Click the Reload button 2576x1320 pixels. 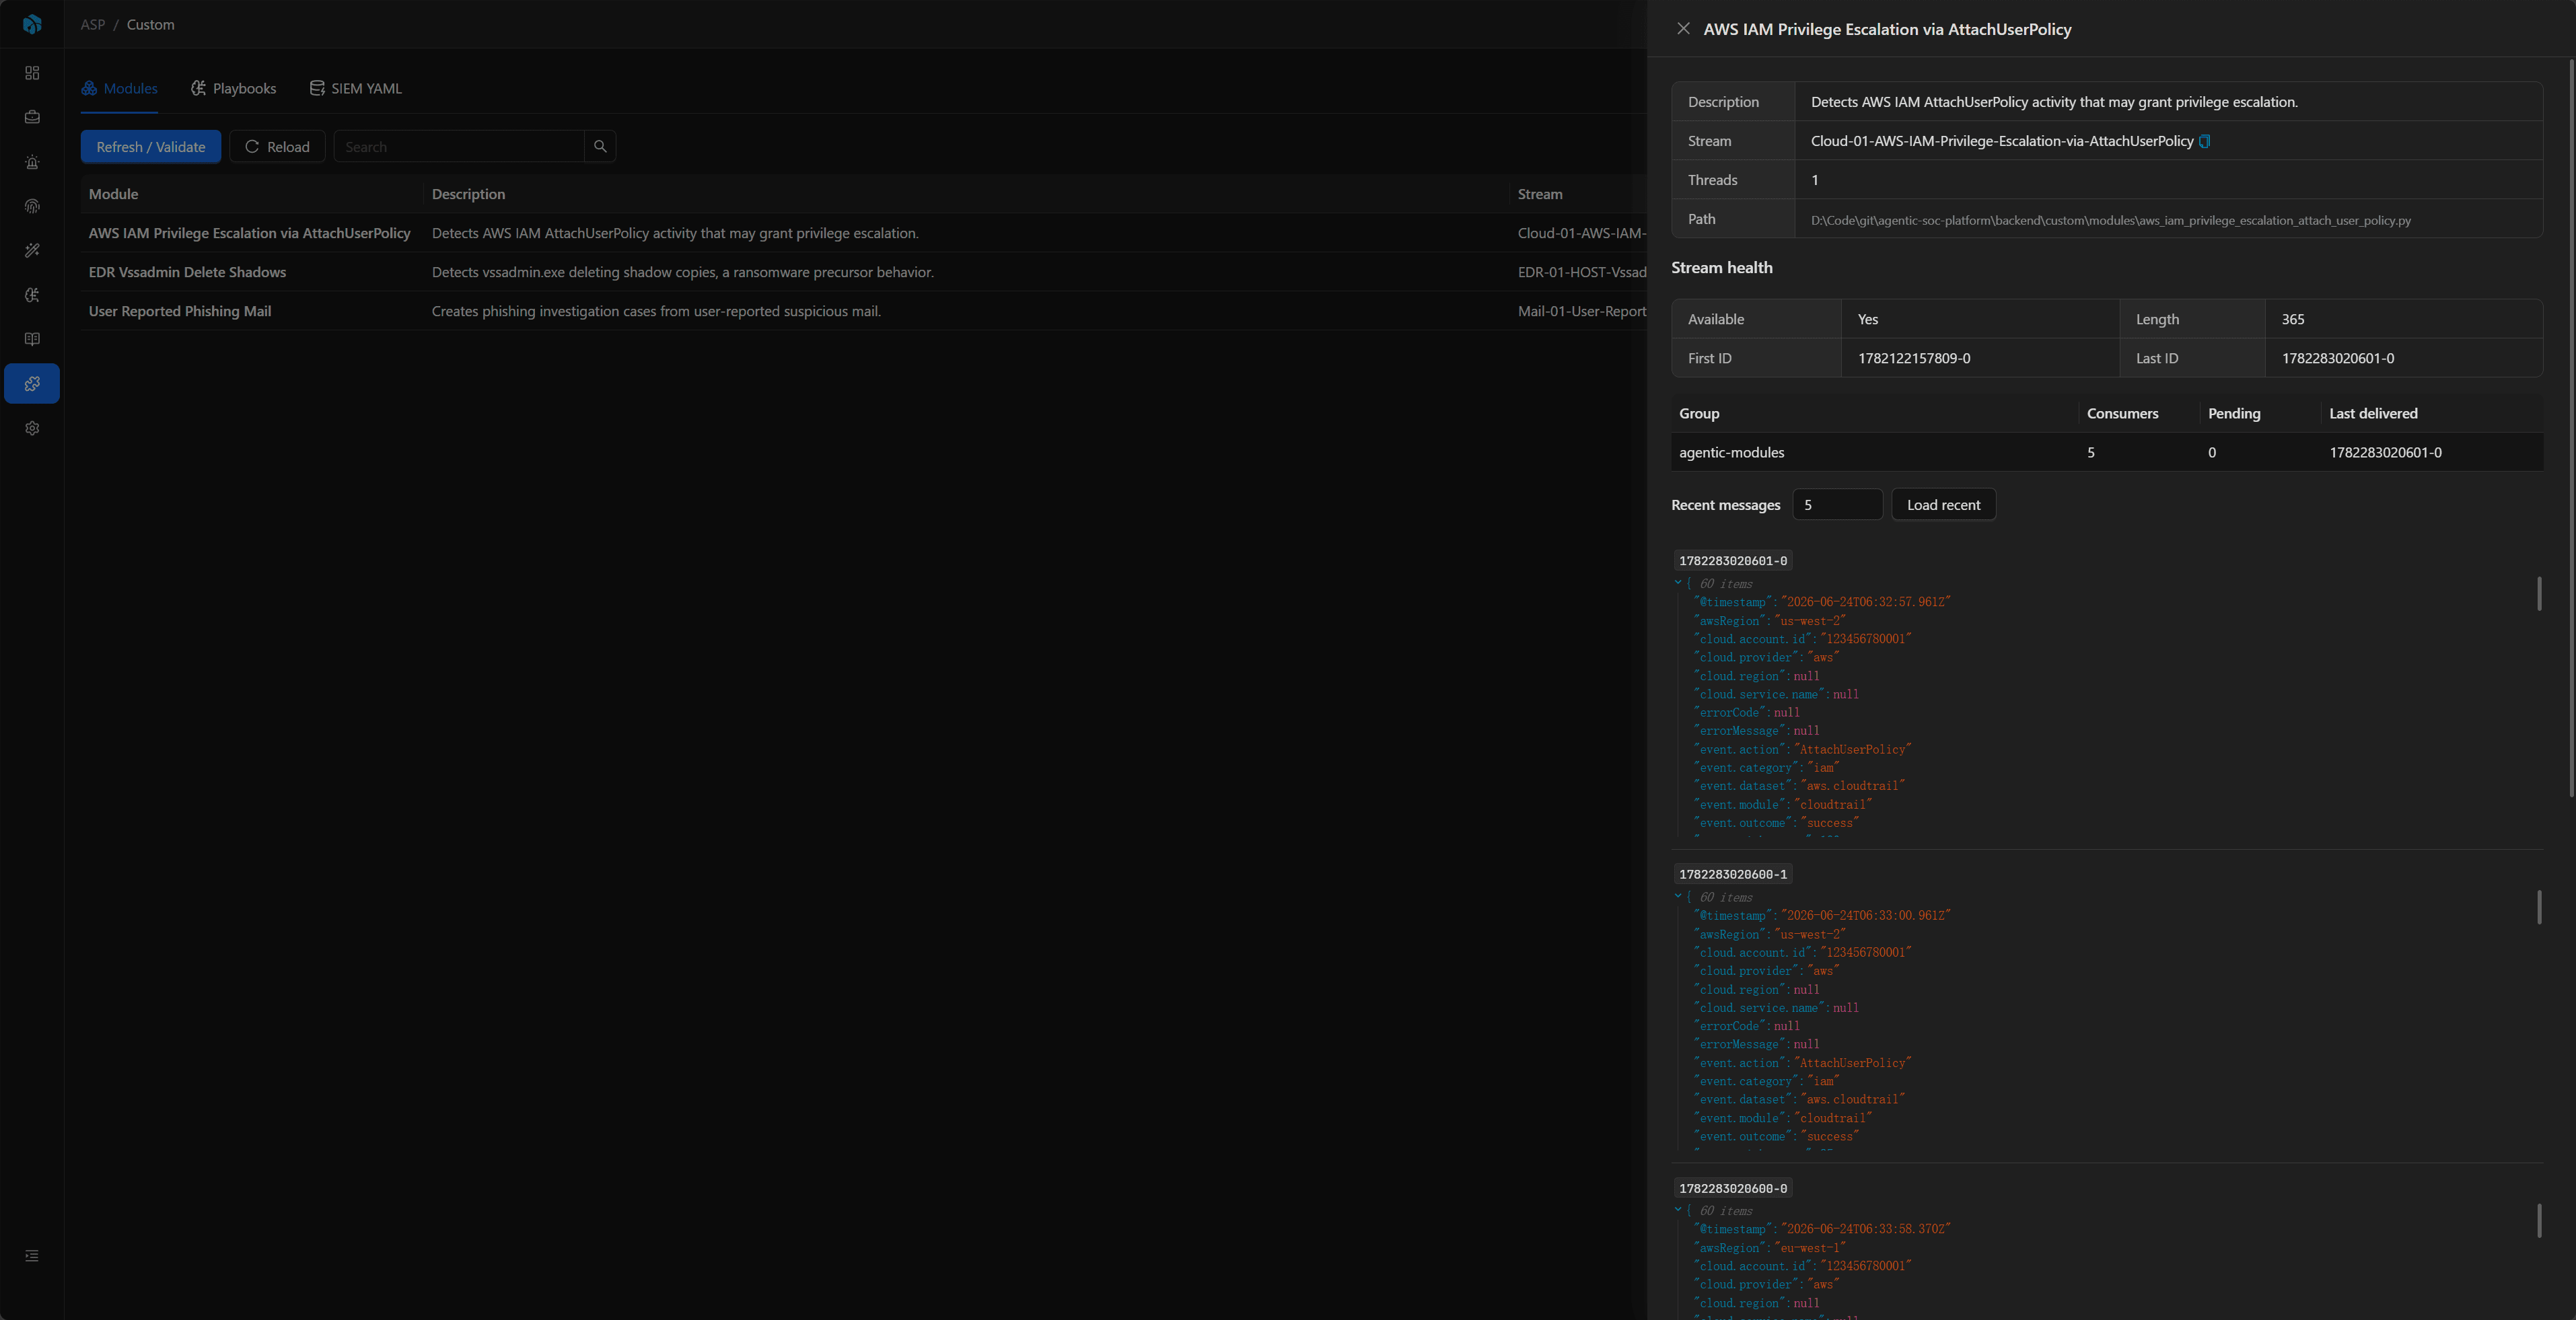tap(277, 146)
